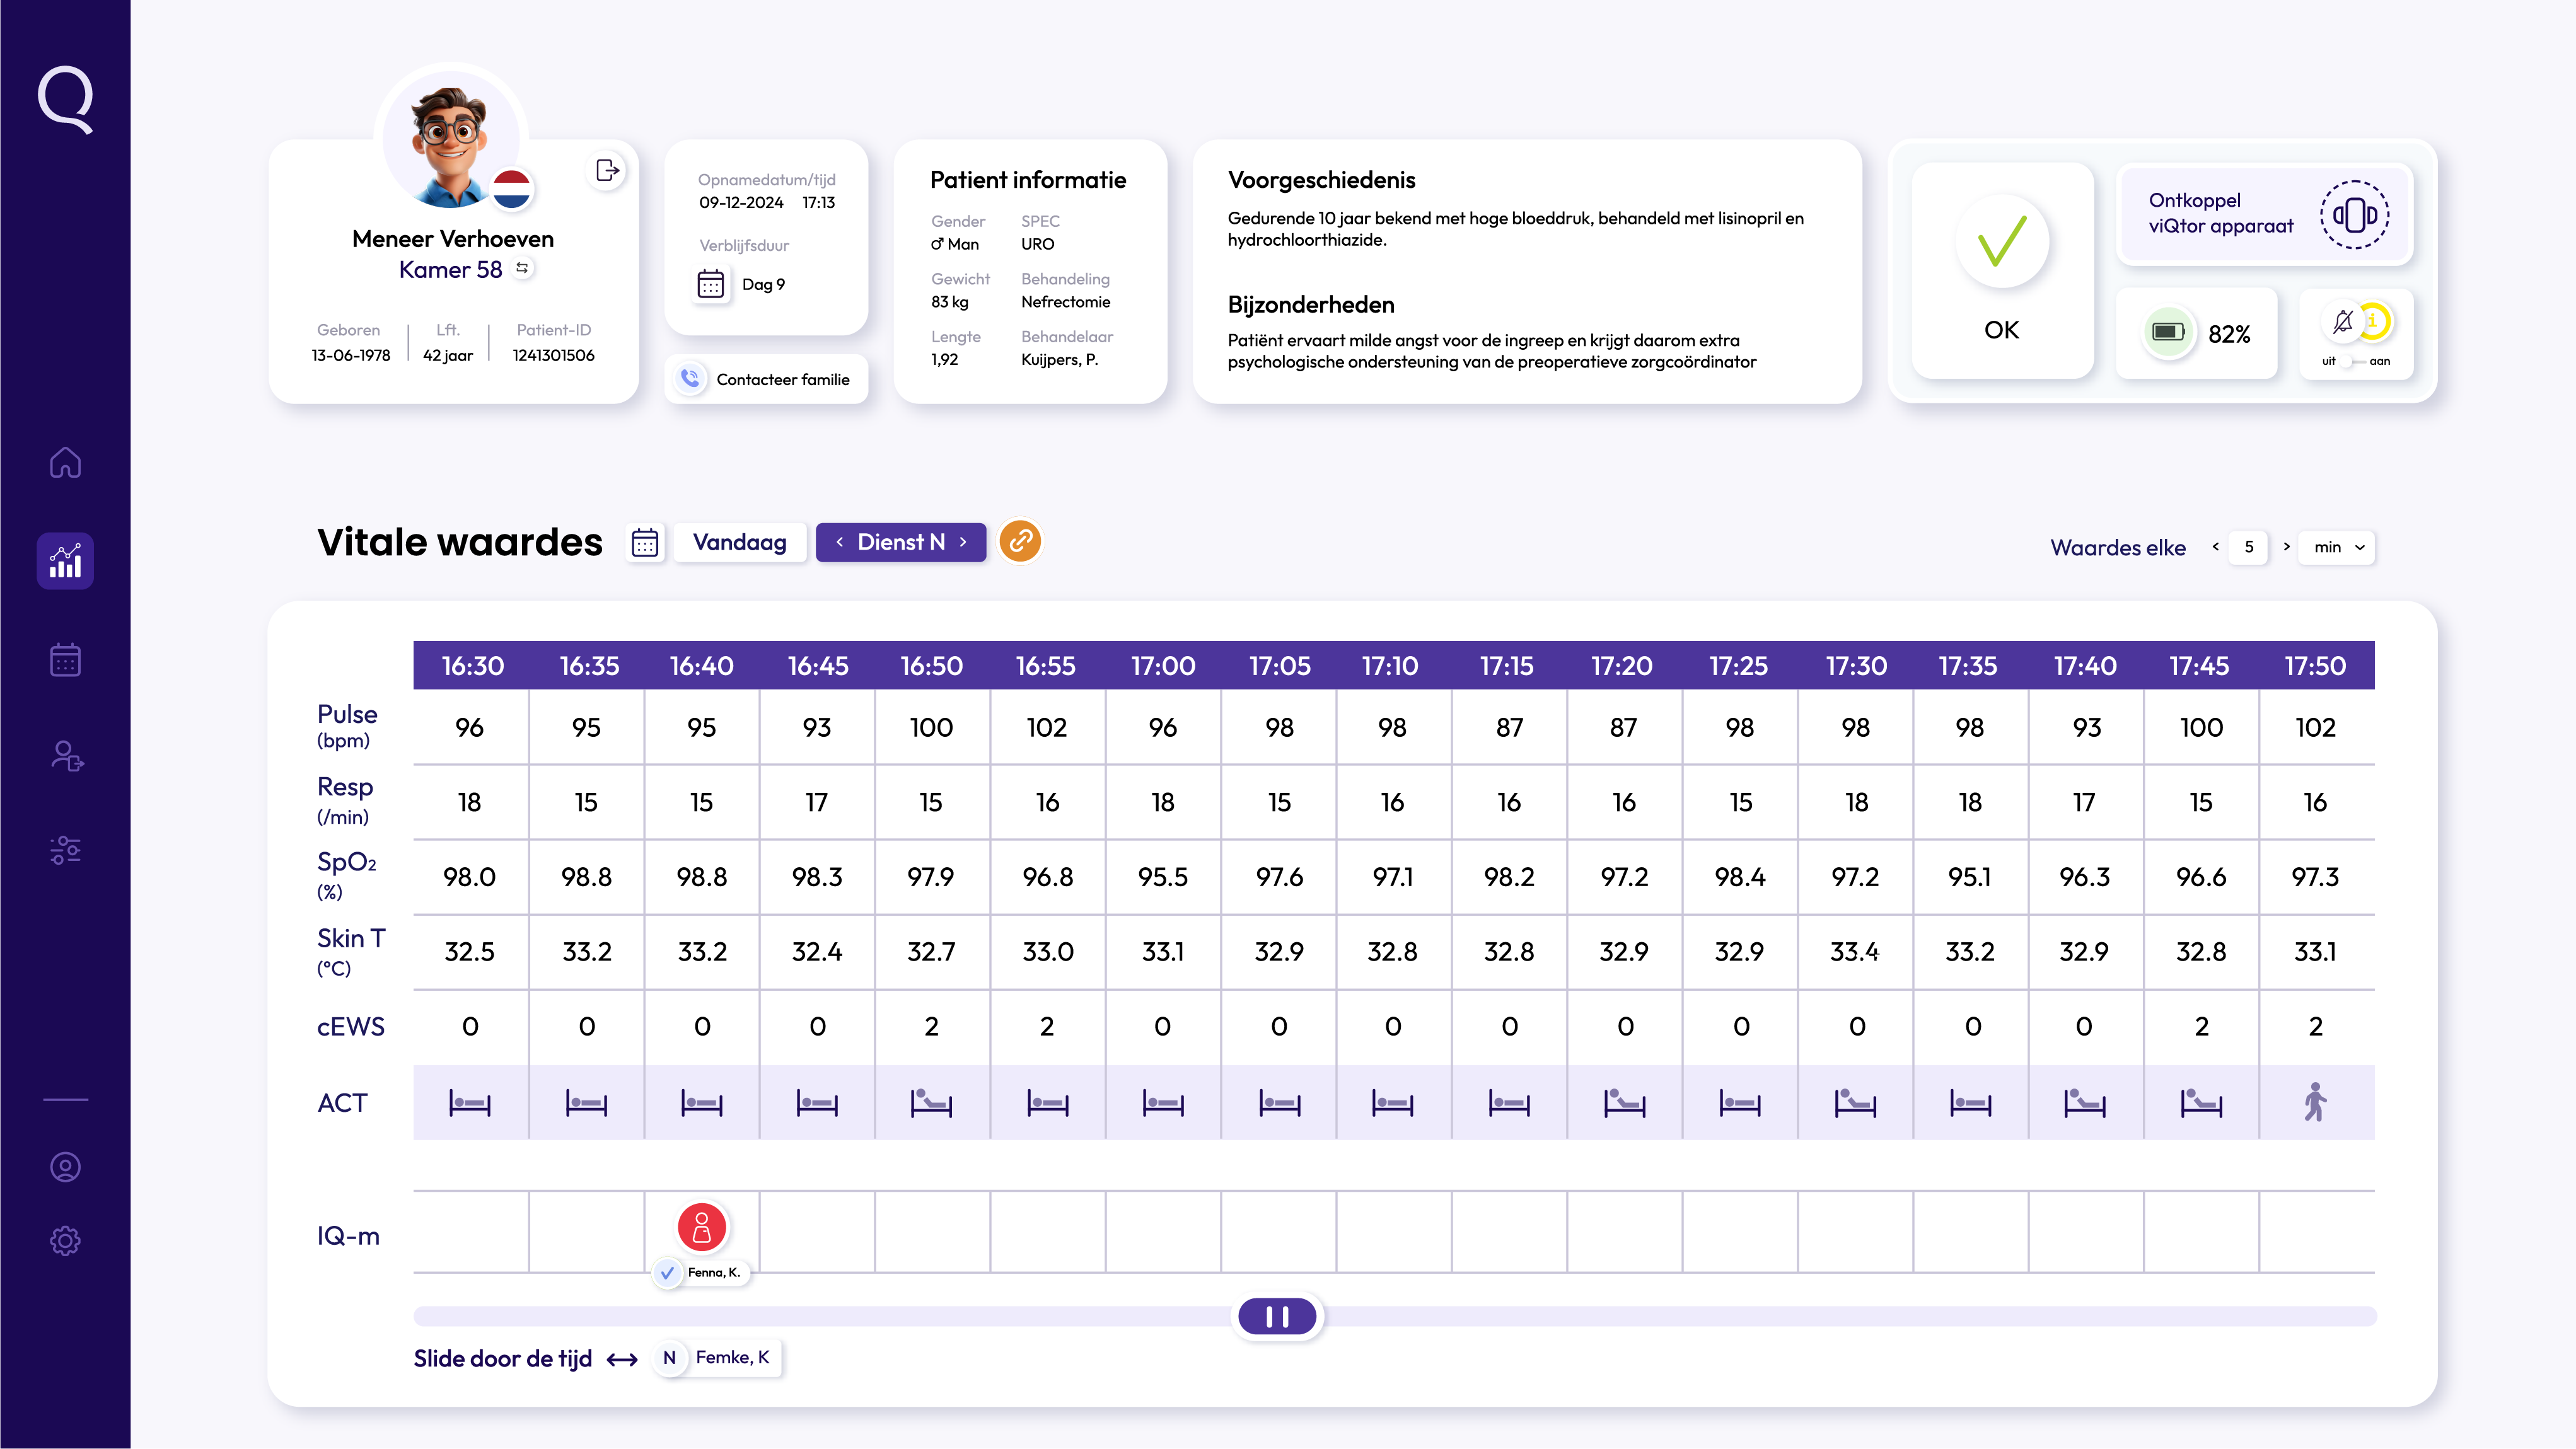Image resolution: width=2576 pixels, height=1449 pixels.
Task: Go to home in sidebar
Action: pyautogui.click(x=65, y=462)
